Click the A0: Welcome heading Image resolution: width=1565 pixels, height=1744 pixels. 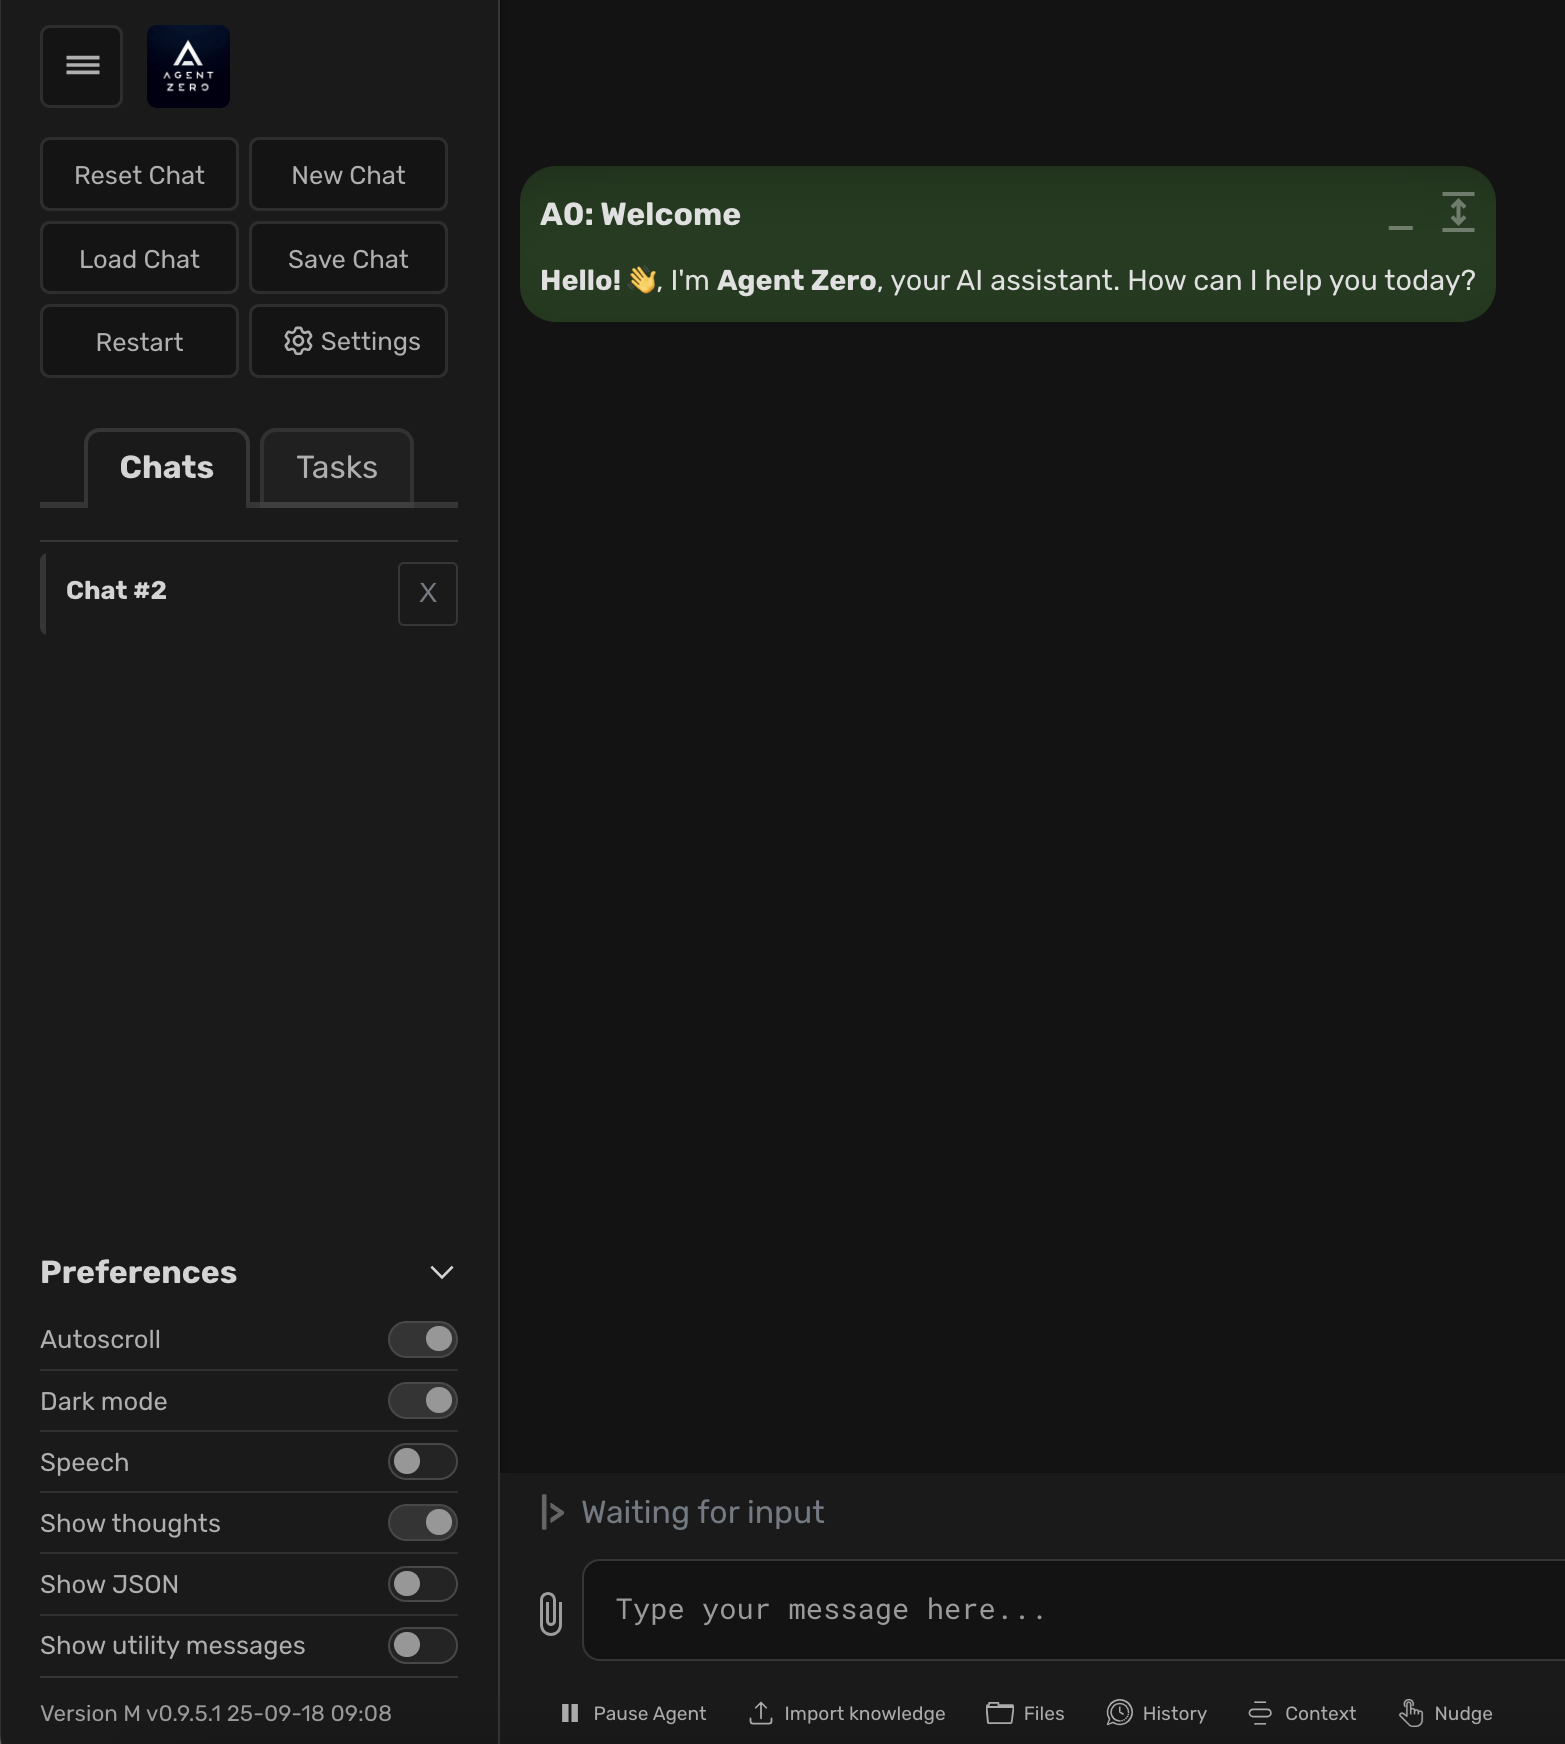(640, 214)
